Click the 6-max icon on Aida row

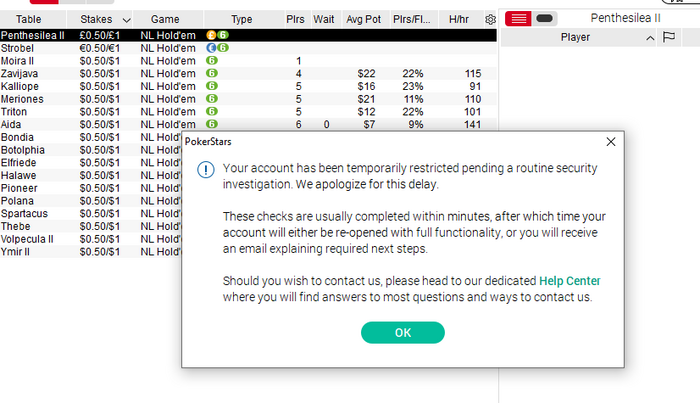pos(212,124)
